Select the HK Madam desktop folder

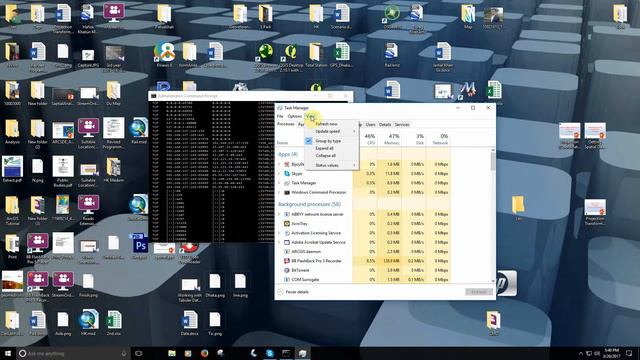pos(113,169)
